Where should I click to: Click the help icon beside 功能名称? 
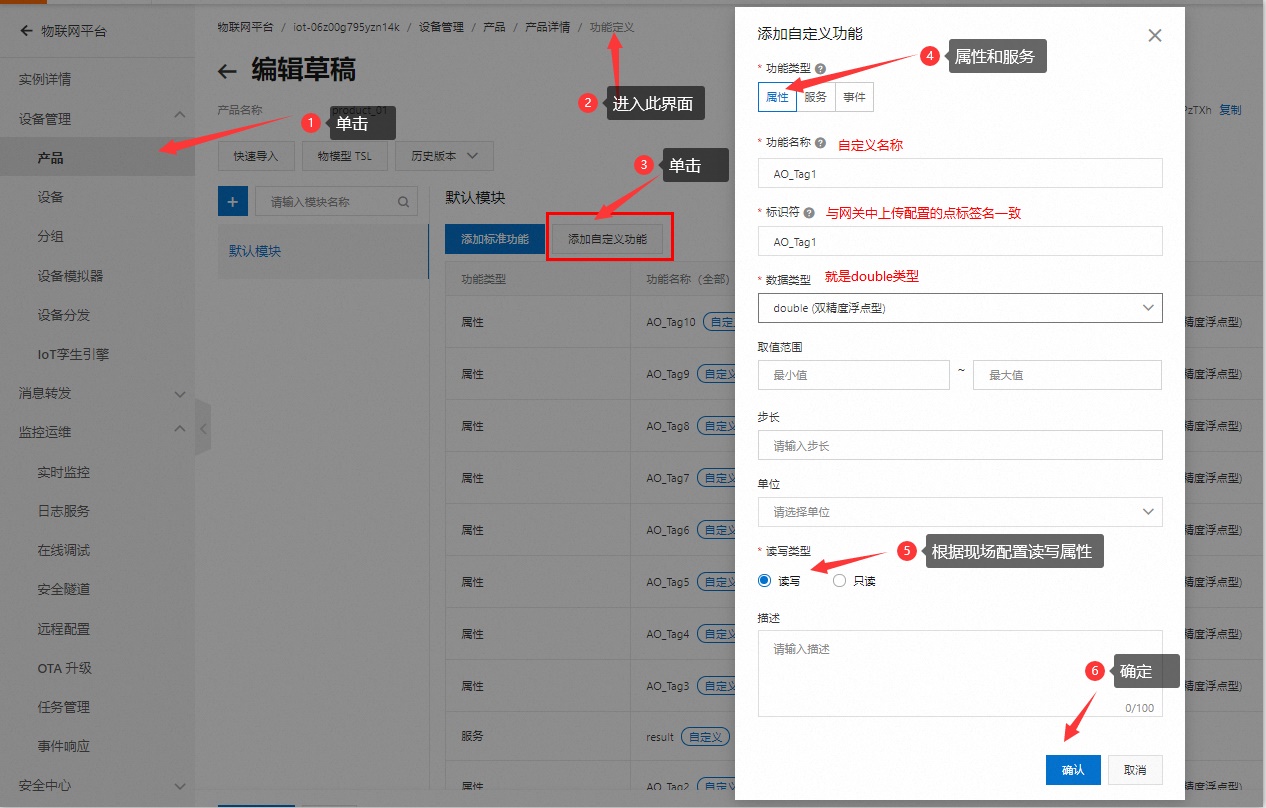[x=820, y=143]
